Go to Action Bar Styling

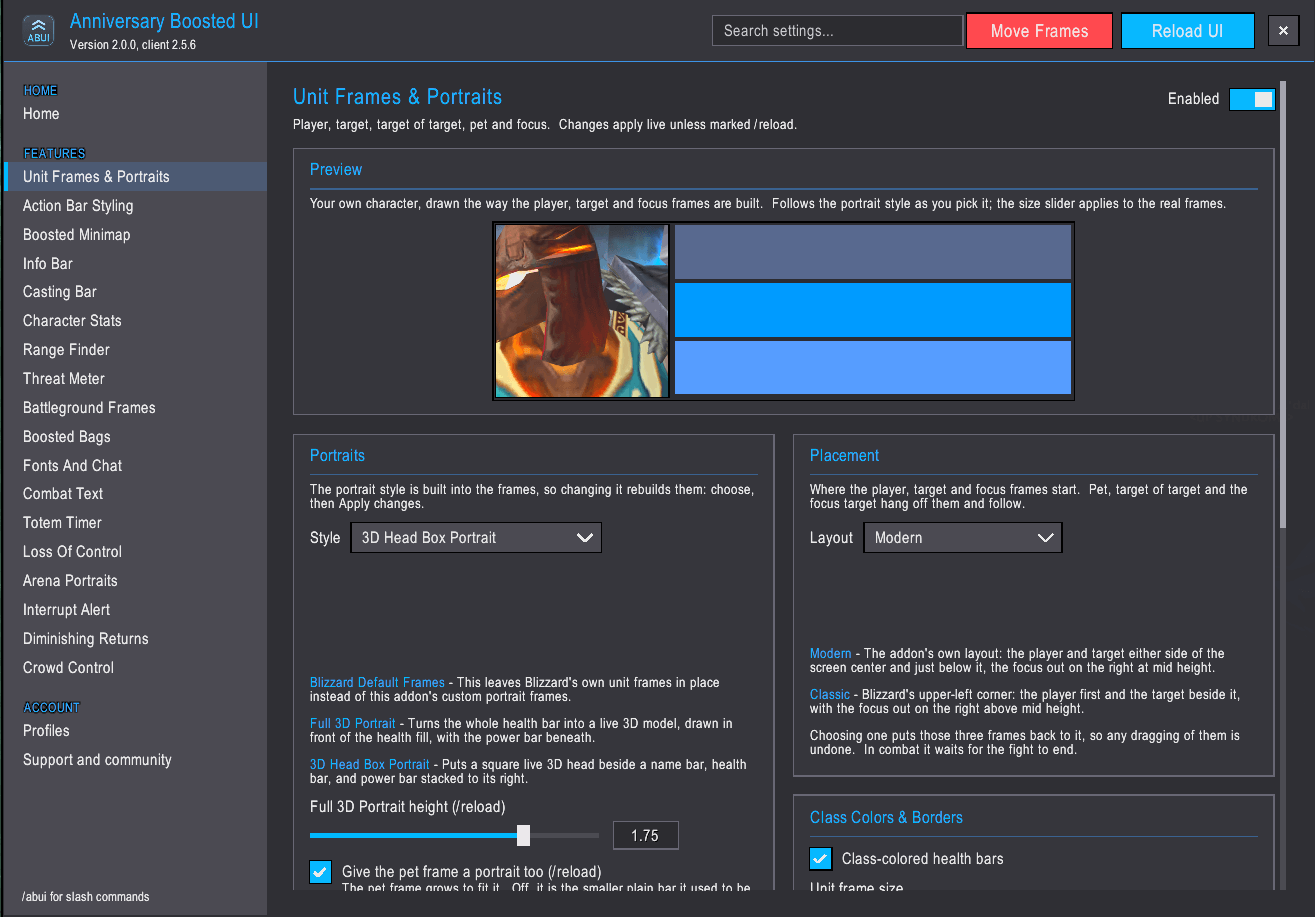click(x=78, y=205)
